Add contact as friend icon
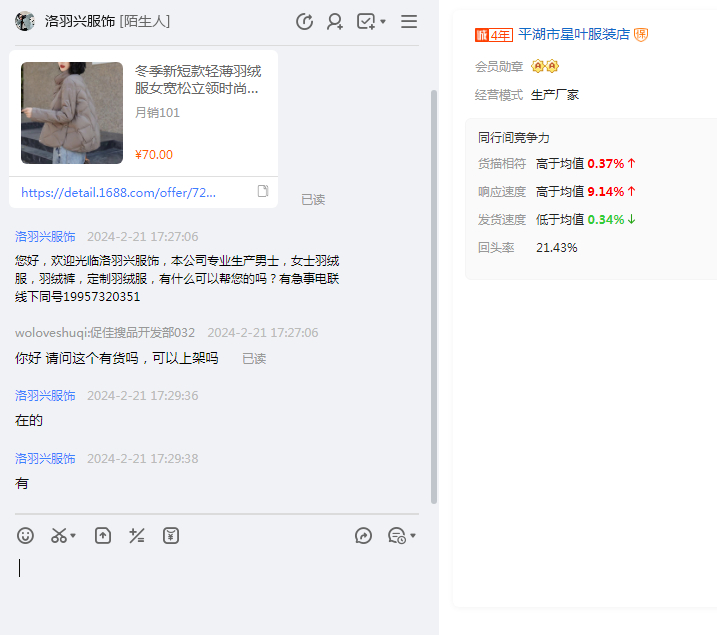Image resolution: width=717 pixels, height=635 pixels. [x=335, y=21]
